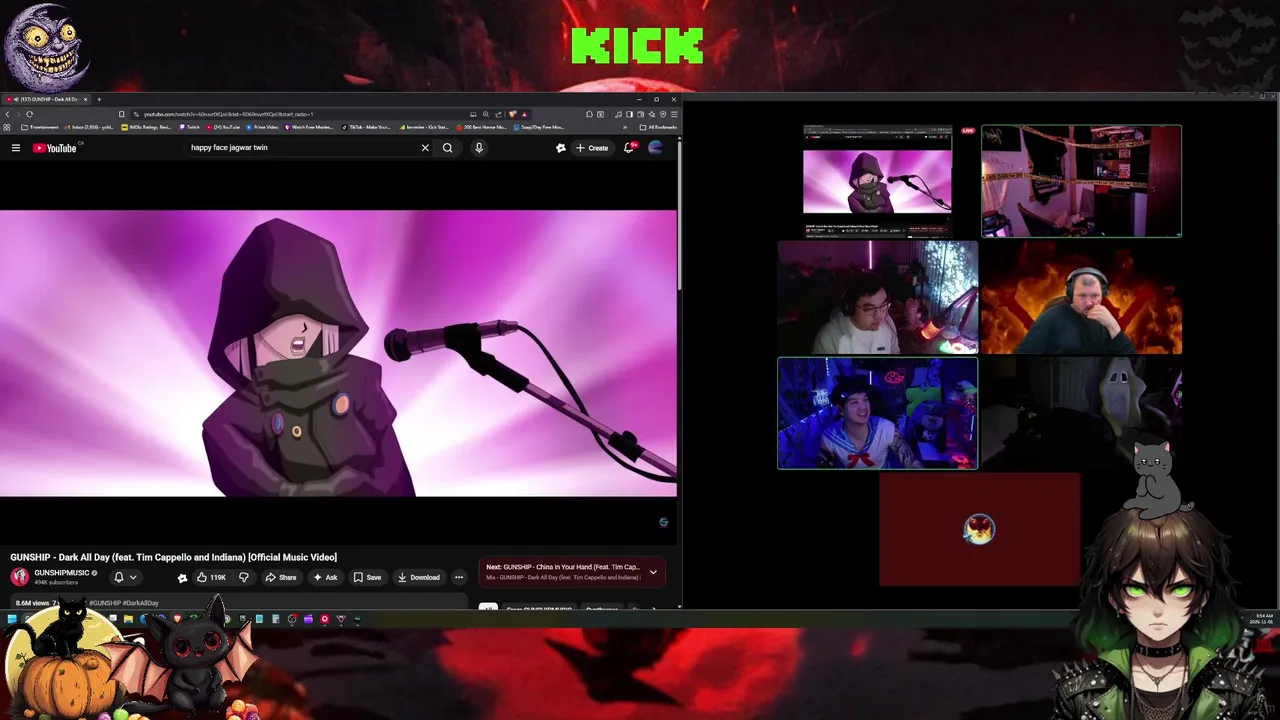Toggle channel notification bell
The image size is (1280, 720).
pos(118,577)
